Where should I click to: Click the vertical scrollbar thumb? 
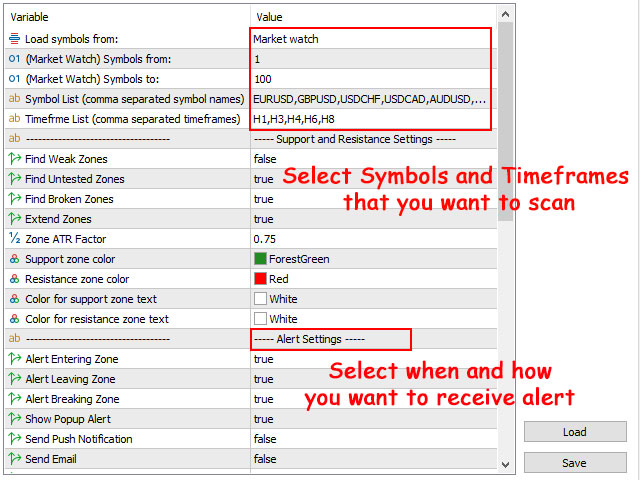(x=505, y=122)
